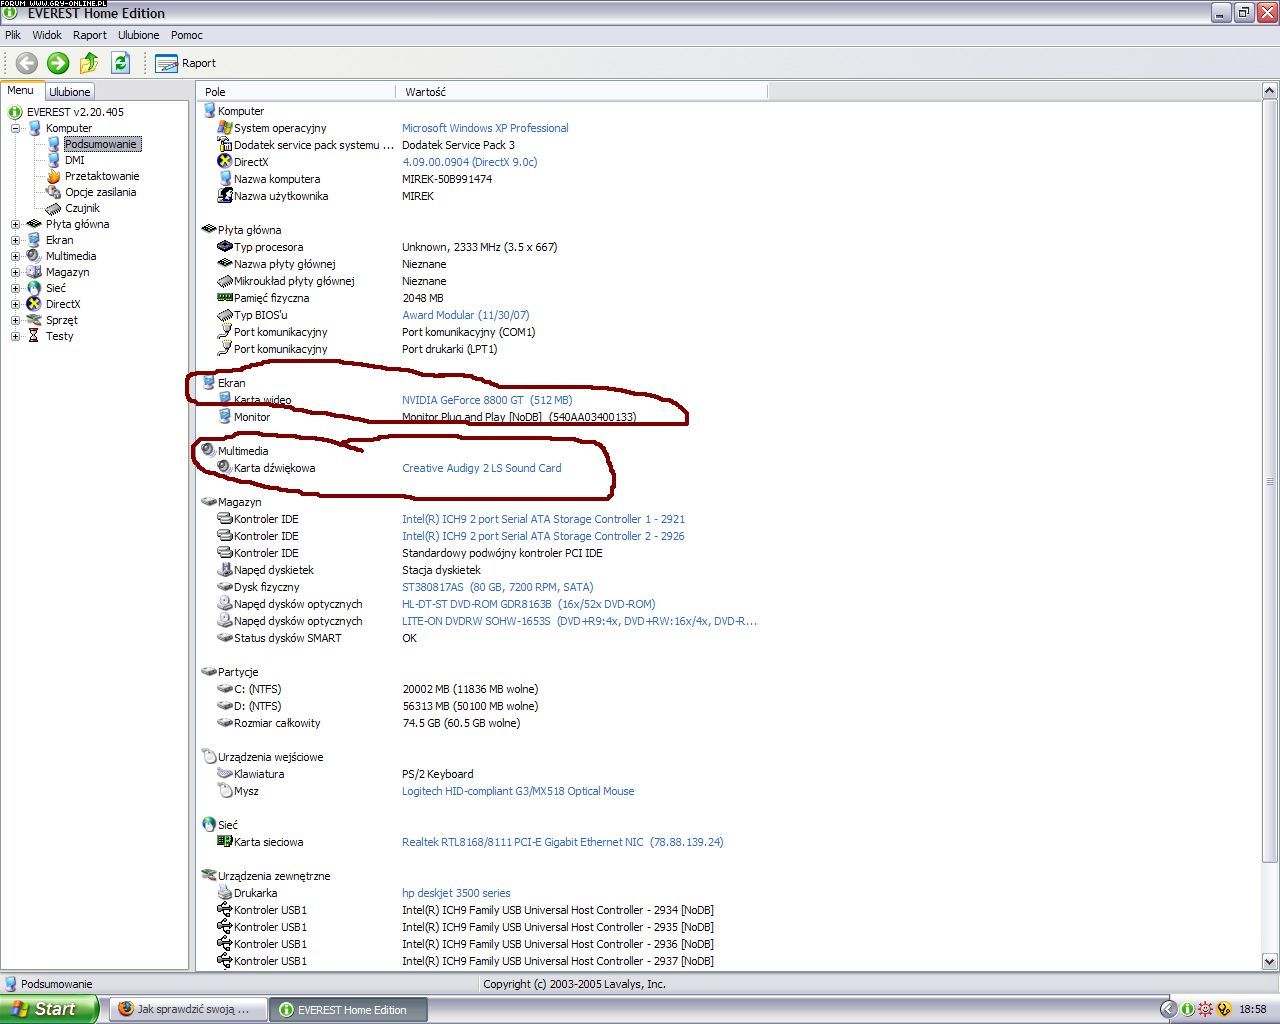Click the Drukarka printer icon
Viewport: 1280px width, 1024px height.
(225, 893)
